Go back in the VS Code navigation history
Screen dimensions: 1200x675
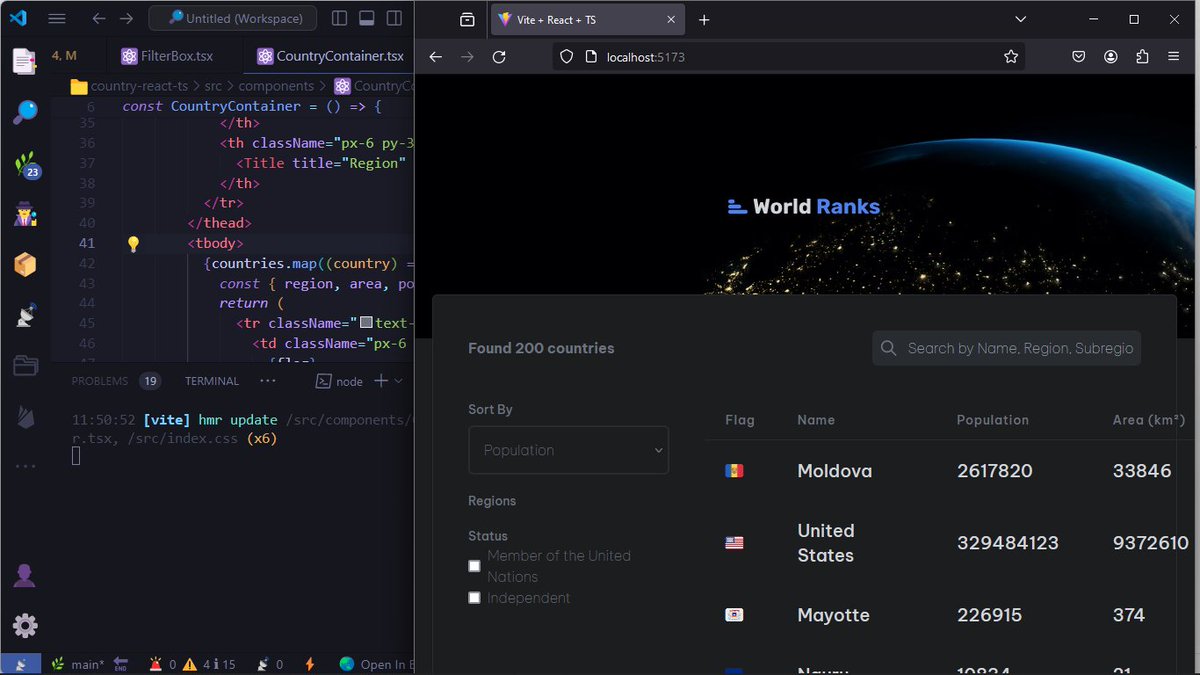[x=98, y=18]
